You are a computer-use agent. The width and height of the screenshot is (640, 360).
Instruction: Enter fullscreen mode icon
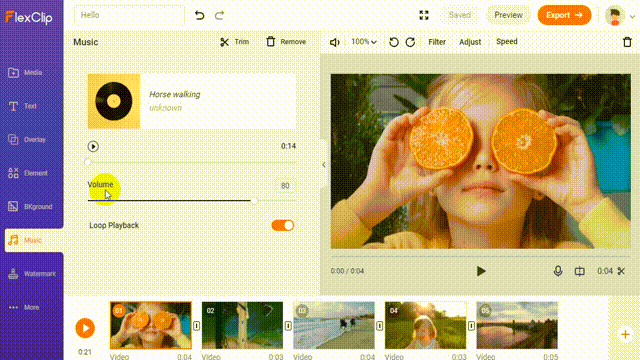click(x=424, y=16)
